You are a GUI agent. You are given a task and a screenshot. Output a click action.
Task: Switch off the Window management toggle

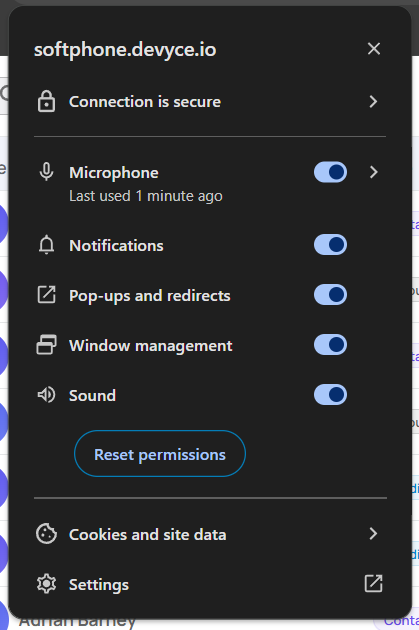pos(330,345)
